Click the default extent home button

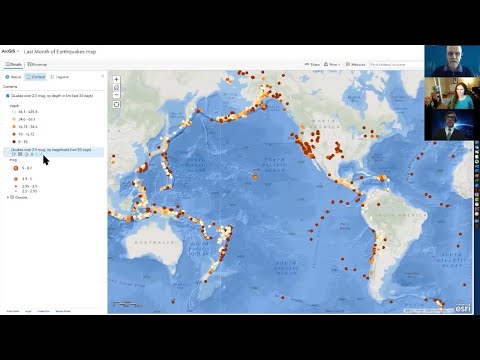point(116,87)
